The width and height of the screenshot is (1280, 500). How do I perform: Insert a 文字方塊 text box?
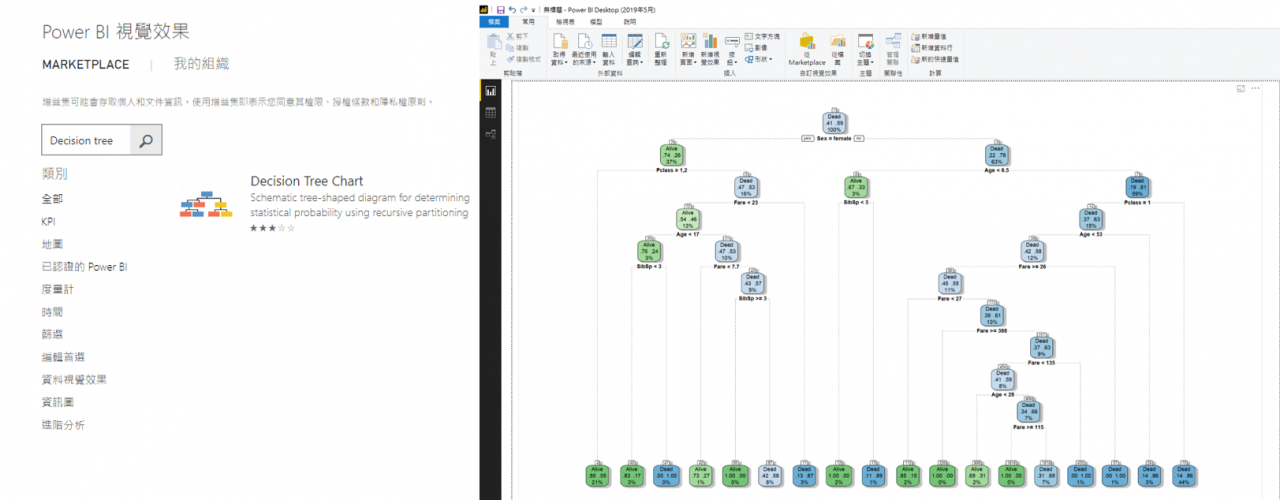(x=761, y=36)
